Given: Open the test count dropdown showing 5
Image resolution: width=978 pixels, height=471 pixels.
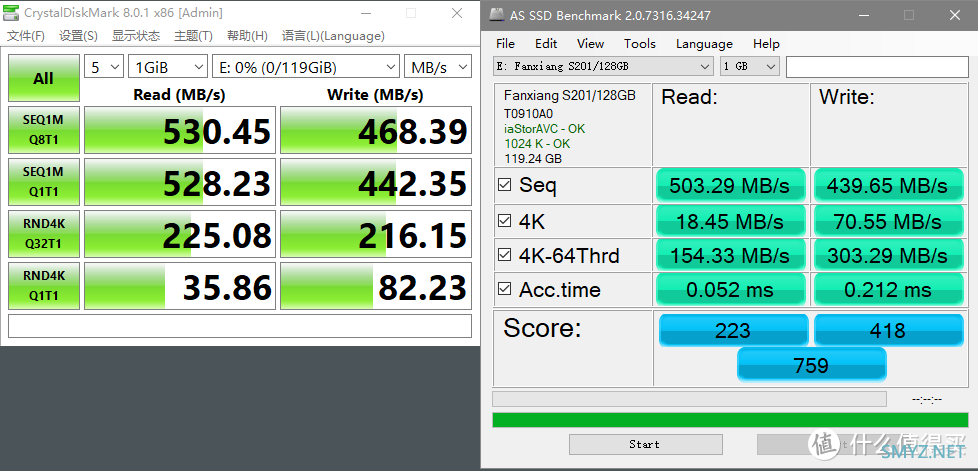Looking at the screenshot, I should click(104, 67).
